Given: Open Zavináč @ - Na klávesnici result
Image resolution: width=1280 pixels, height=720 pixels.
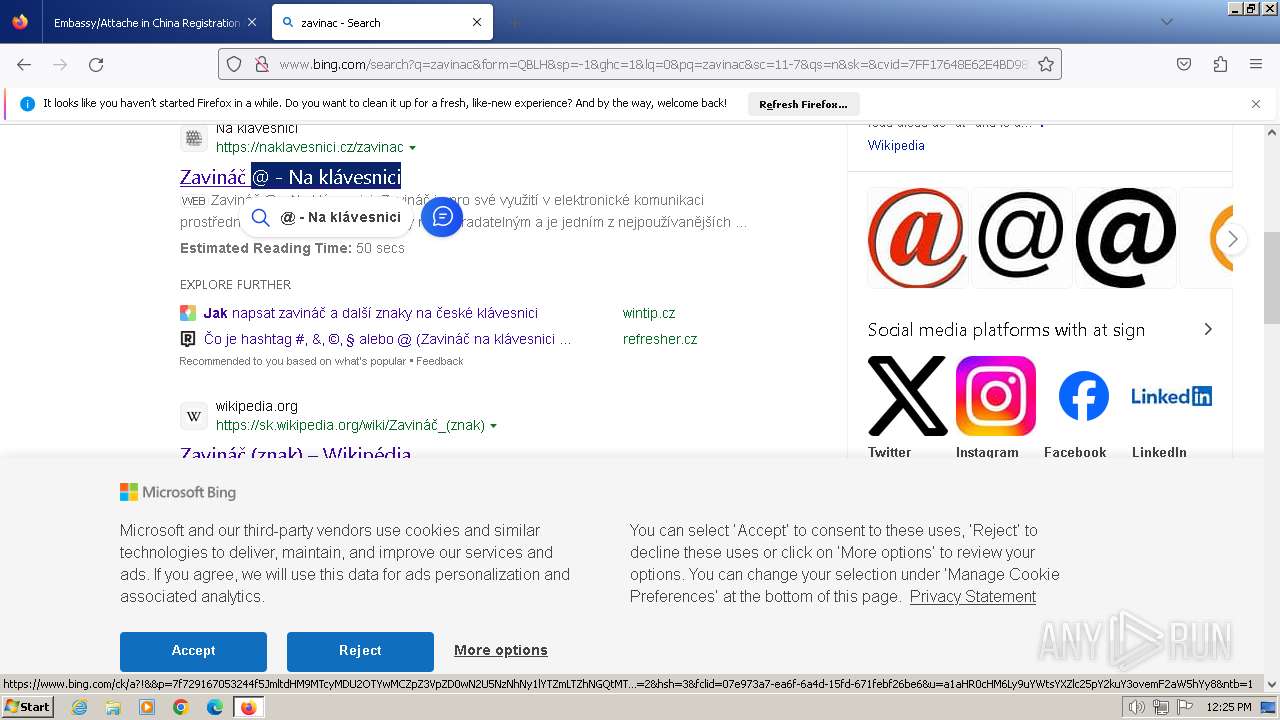Looking at the screenshot, I should coord(290,177).
